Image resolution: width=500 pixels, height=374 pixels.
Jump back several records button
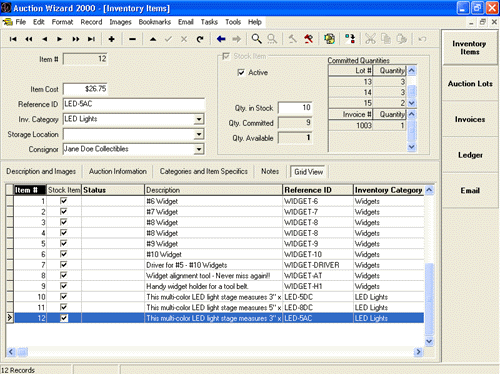pos(29,39)
